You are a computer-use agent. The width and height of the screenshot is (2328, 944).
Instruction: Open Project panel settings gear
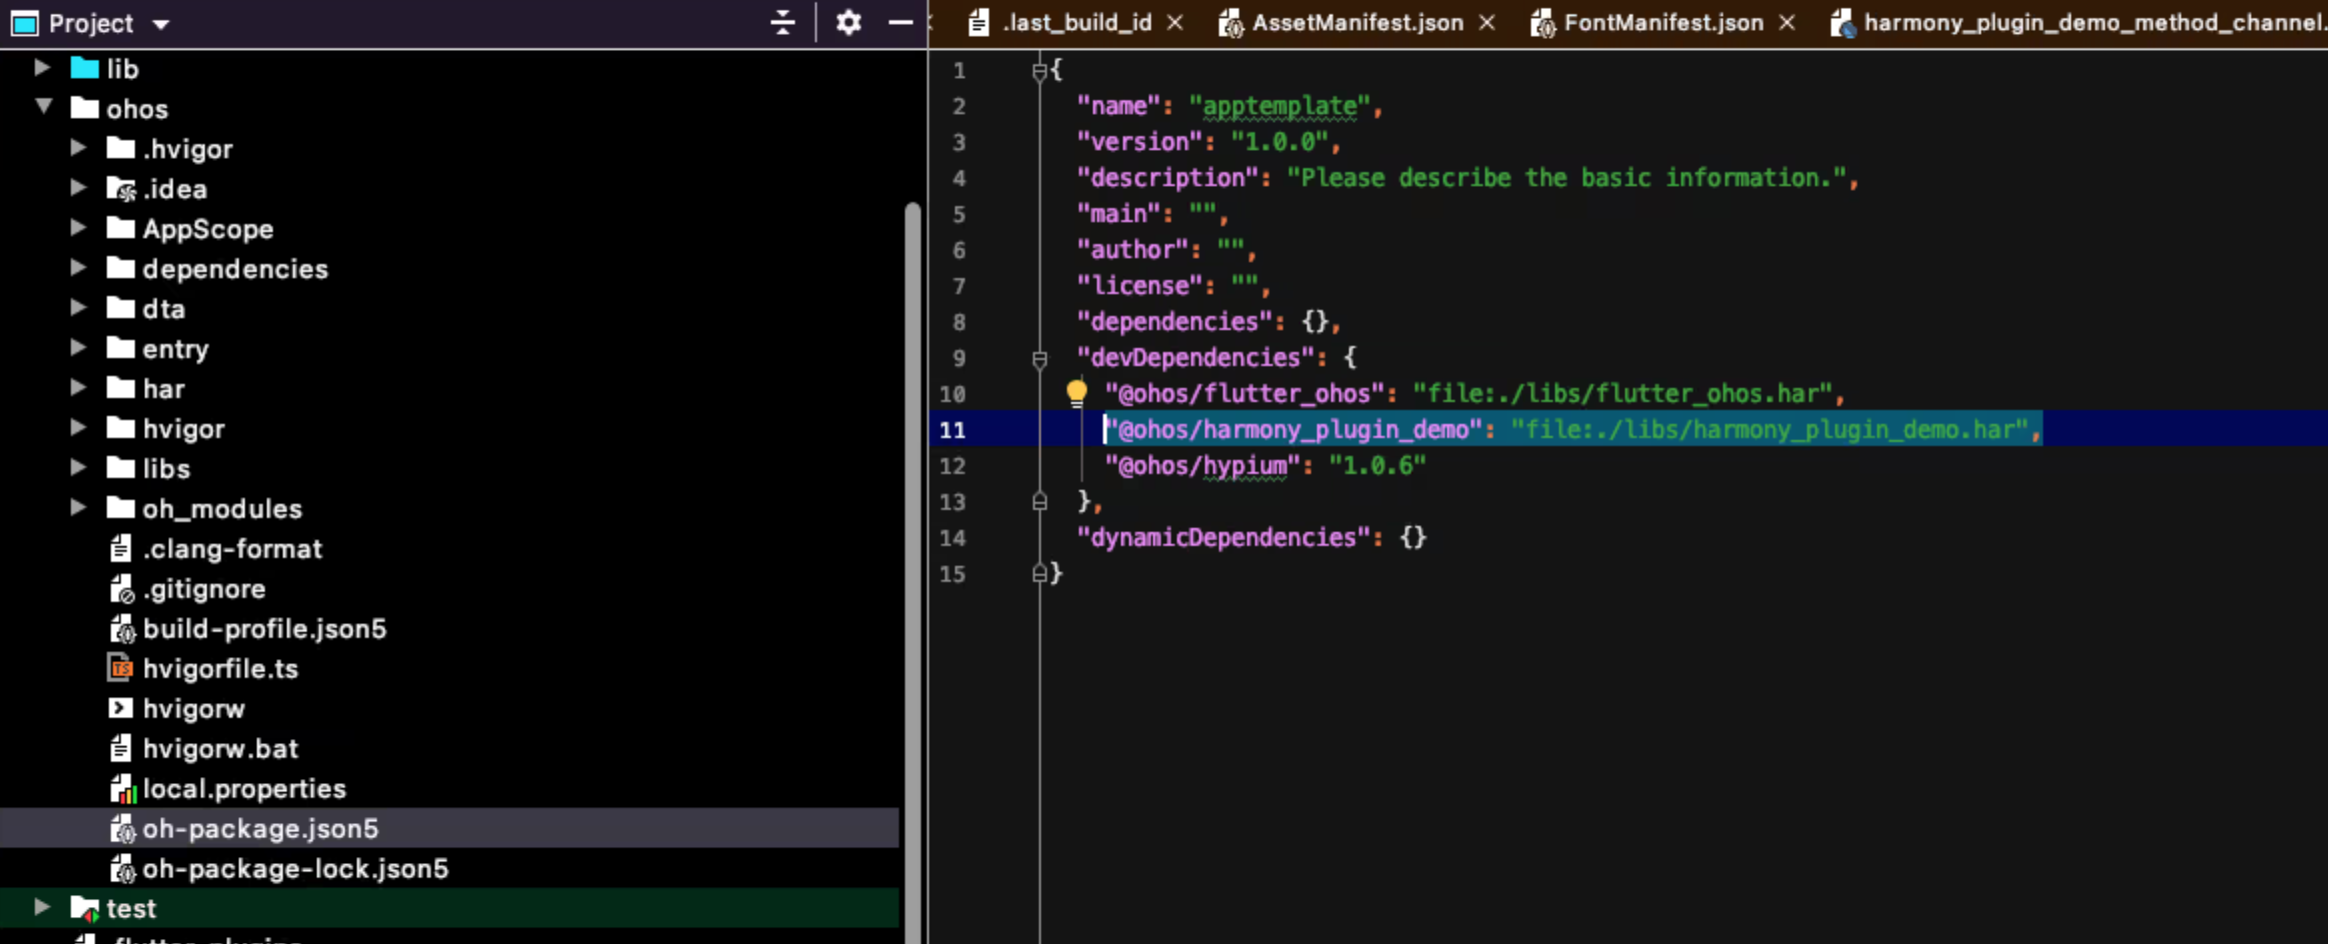pos(848,22)
